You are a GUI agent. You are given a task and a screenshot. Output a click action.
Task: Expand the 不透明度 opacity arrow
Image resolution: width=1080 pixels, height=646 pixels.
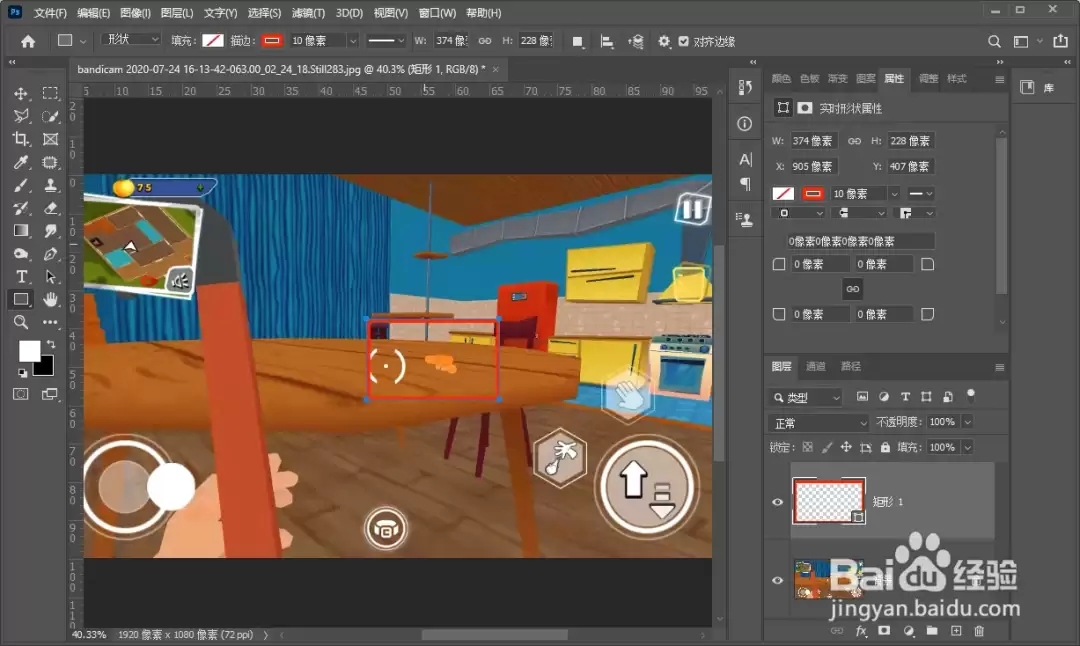click(967, 422)
